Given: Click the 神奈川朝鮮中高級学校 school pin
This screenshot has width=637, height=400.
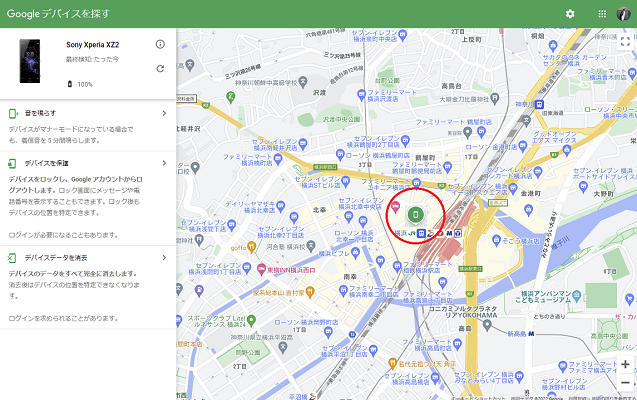Looking at the screenshot, I should point(303,82).
